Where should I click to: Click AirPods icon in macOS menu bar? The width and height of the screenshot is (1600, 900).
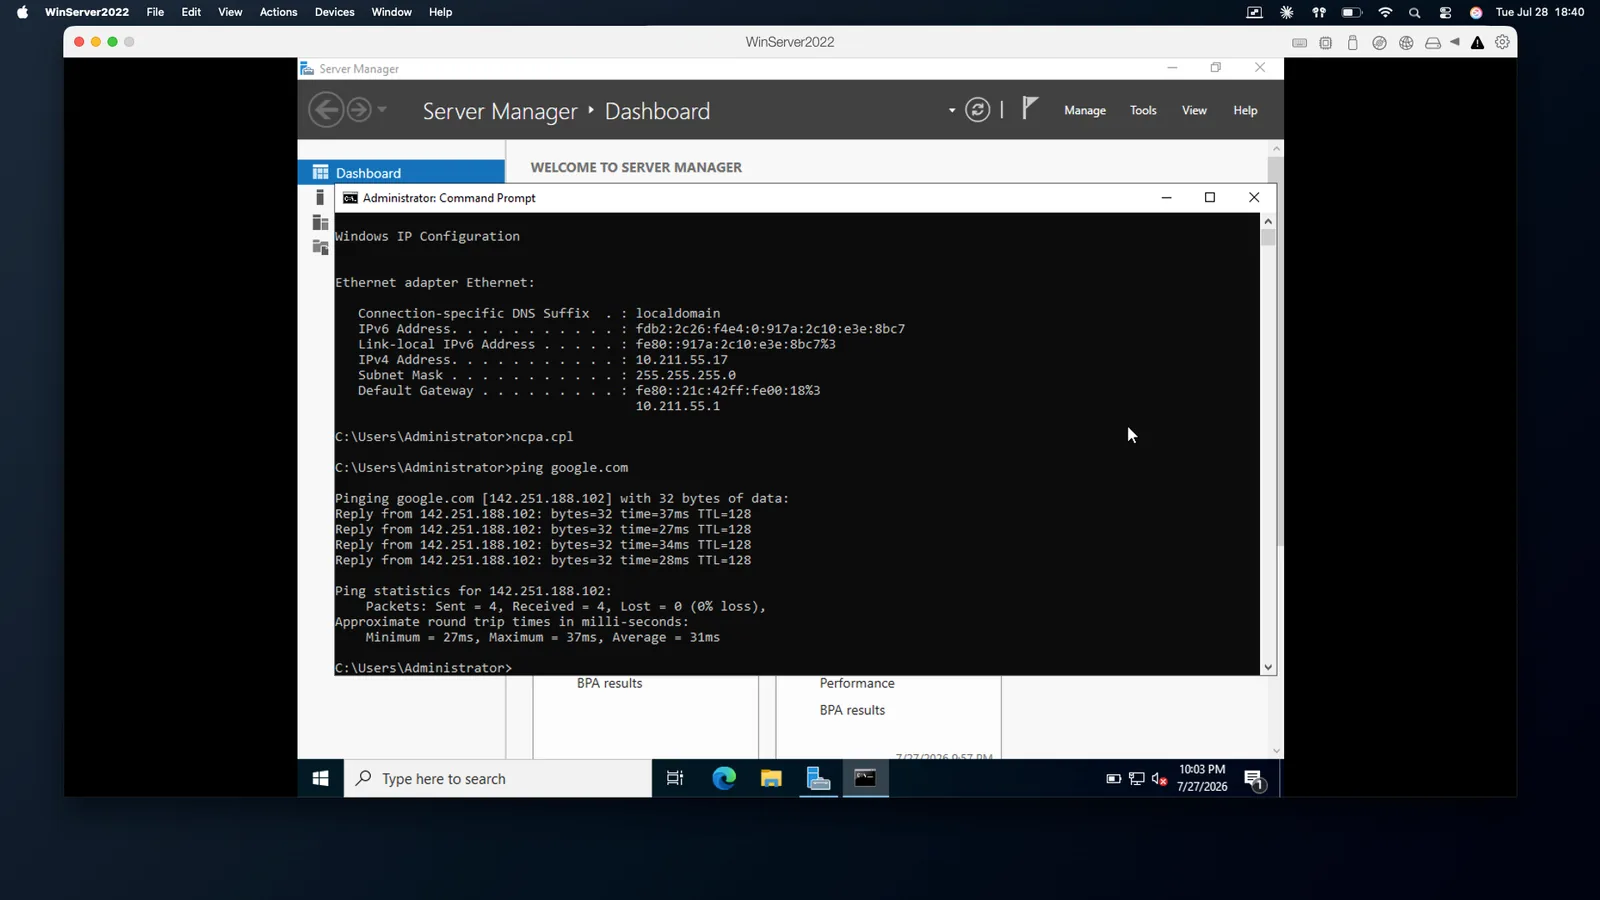[x=1319, y=12]
